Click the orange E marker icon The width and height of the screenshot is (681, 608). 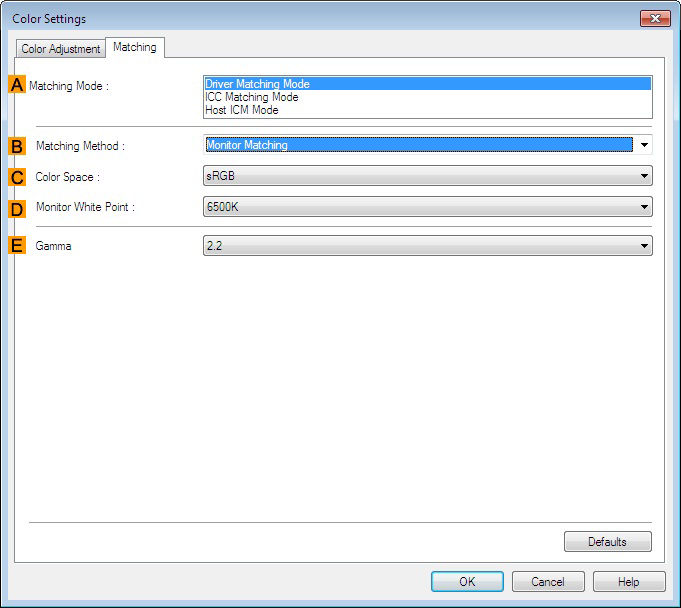(x=17, y=246)
